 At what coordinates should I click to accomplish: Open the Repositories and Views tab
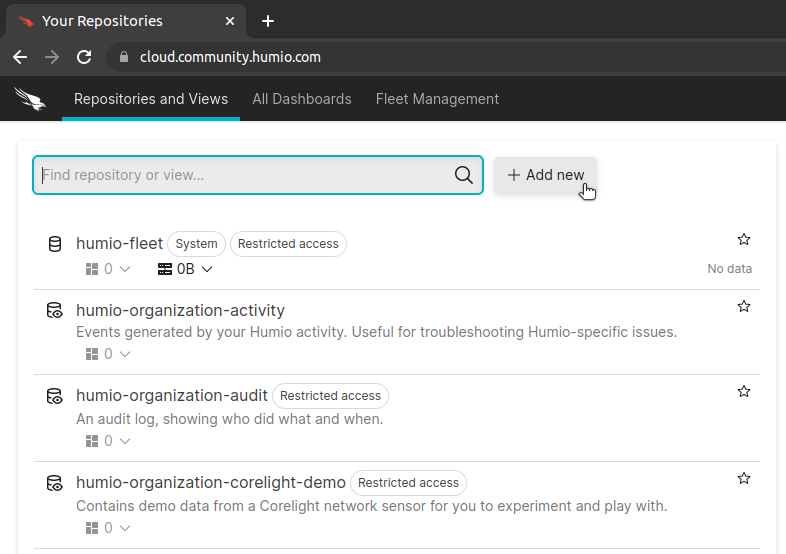coord(151,99)
